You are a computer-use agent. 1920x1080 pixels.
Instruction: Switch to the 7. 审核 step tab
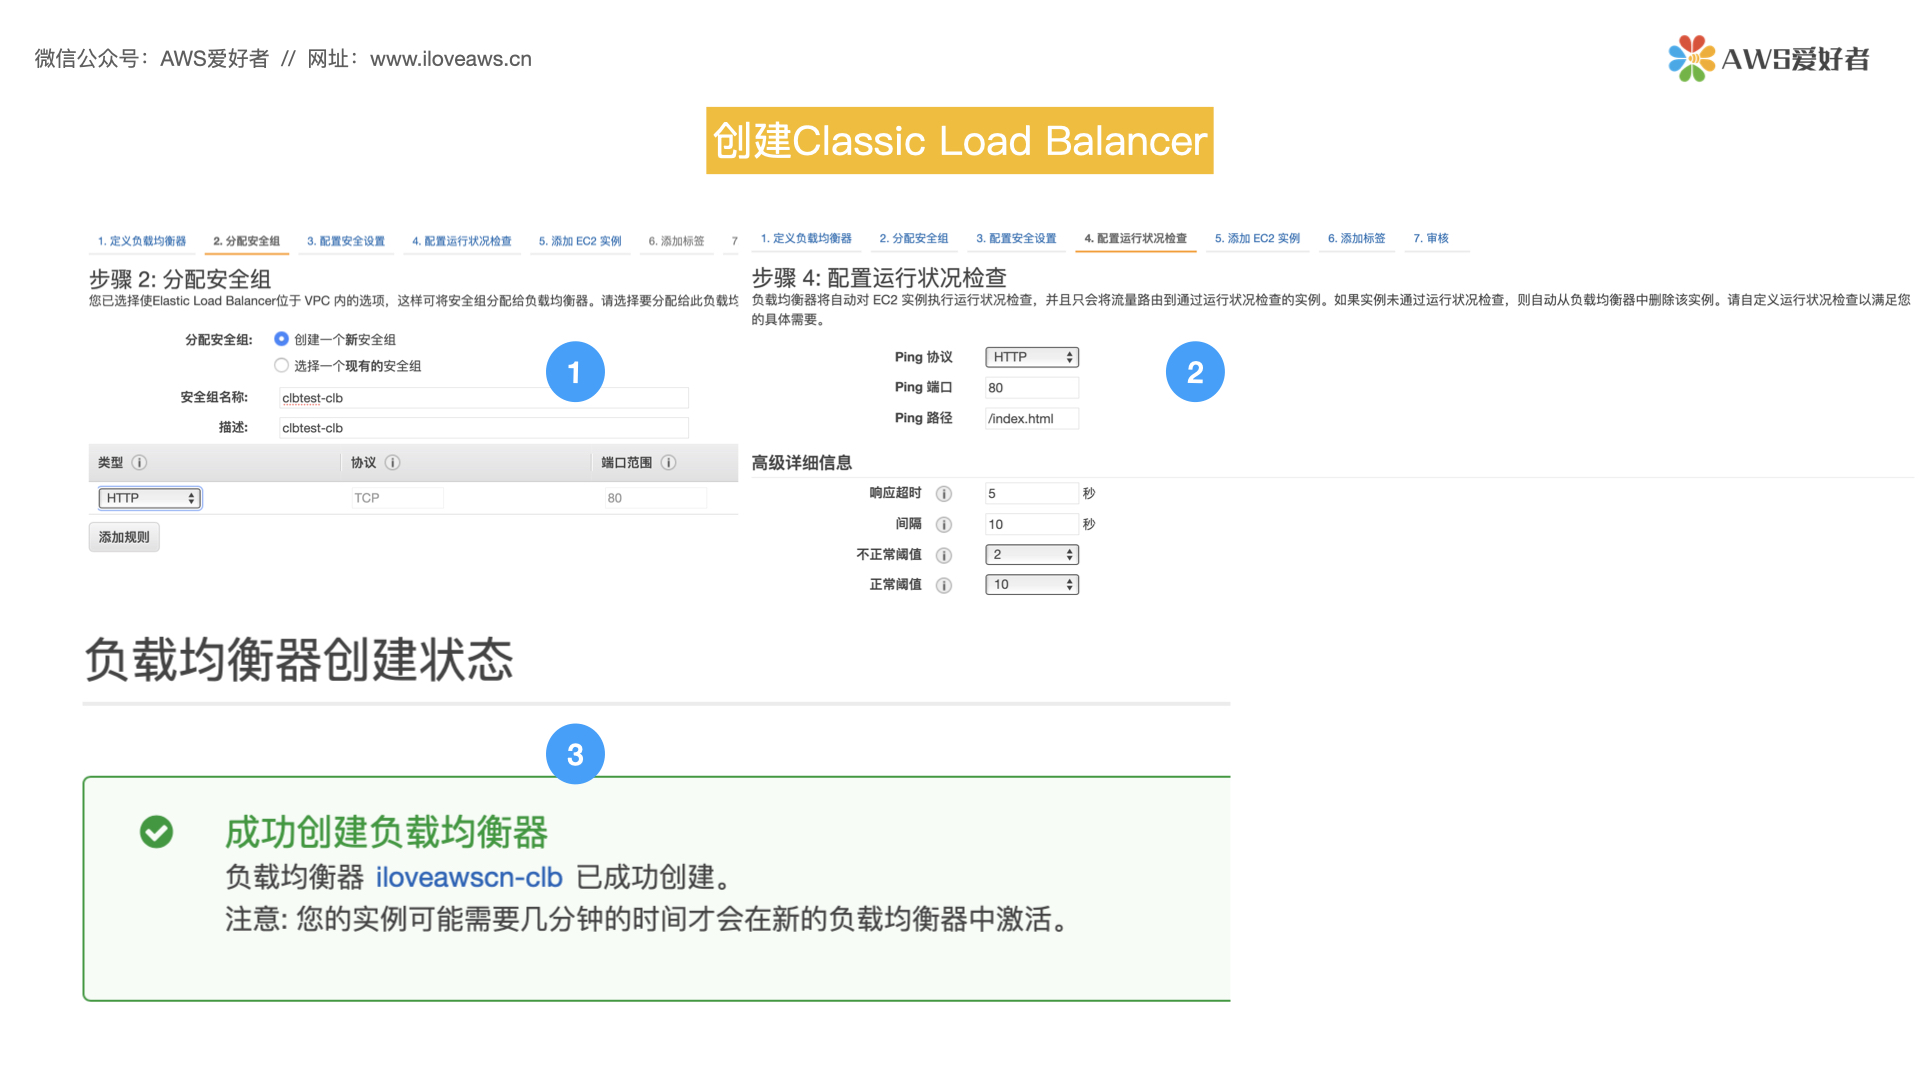(x=1434, y=238)
